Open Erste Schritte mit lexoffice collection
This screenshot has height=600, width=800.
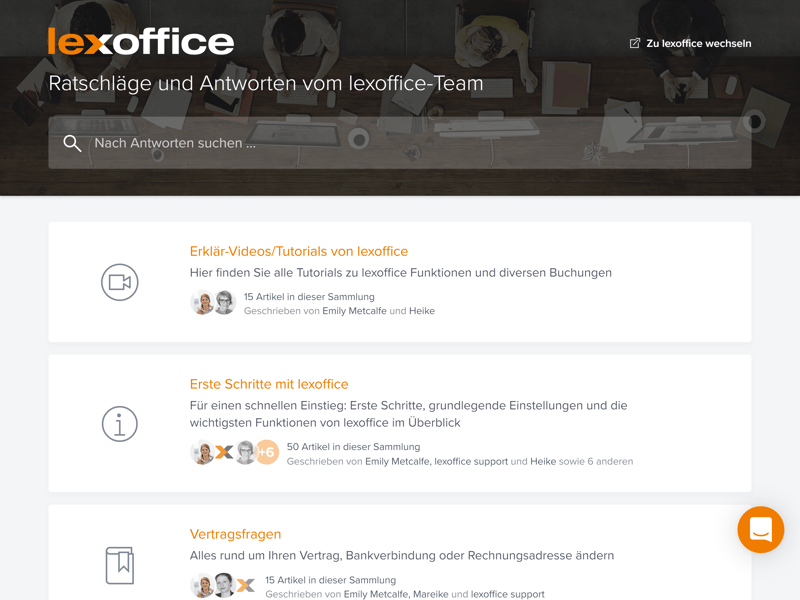tap(269, 384)
